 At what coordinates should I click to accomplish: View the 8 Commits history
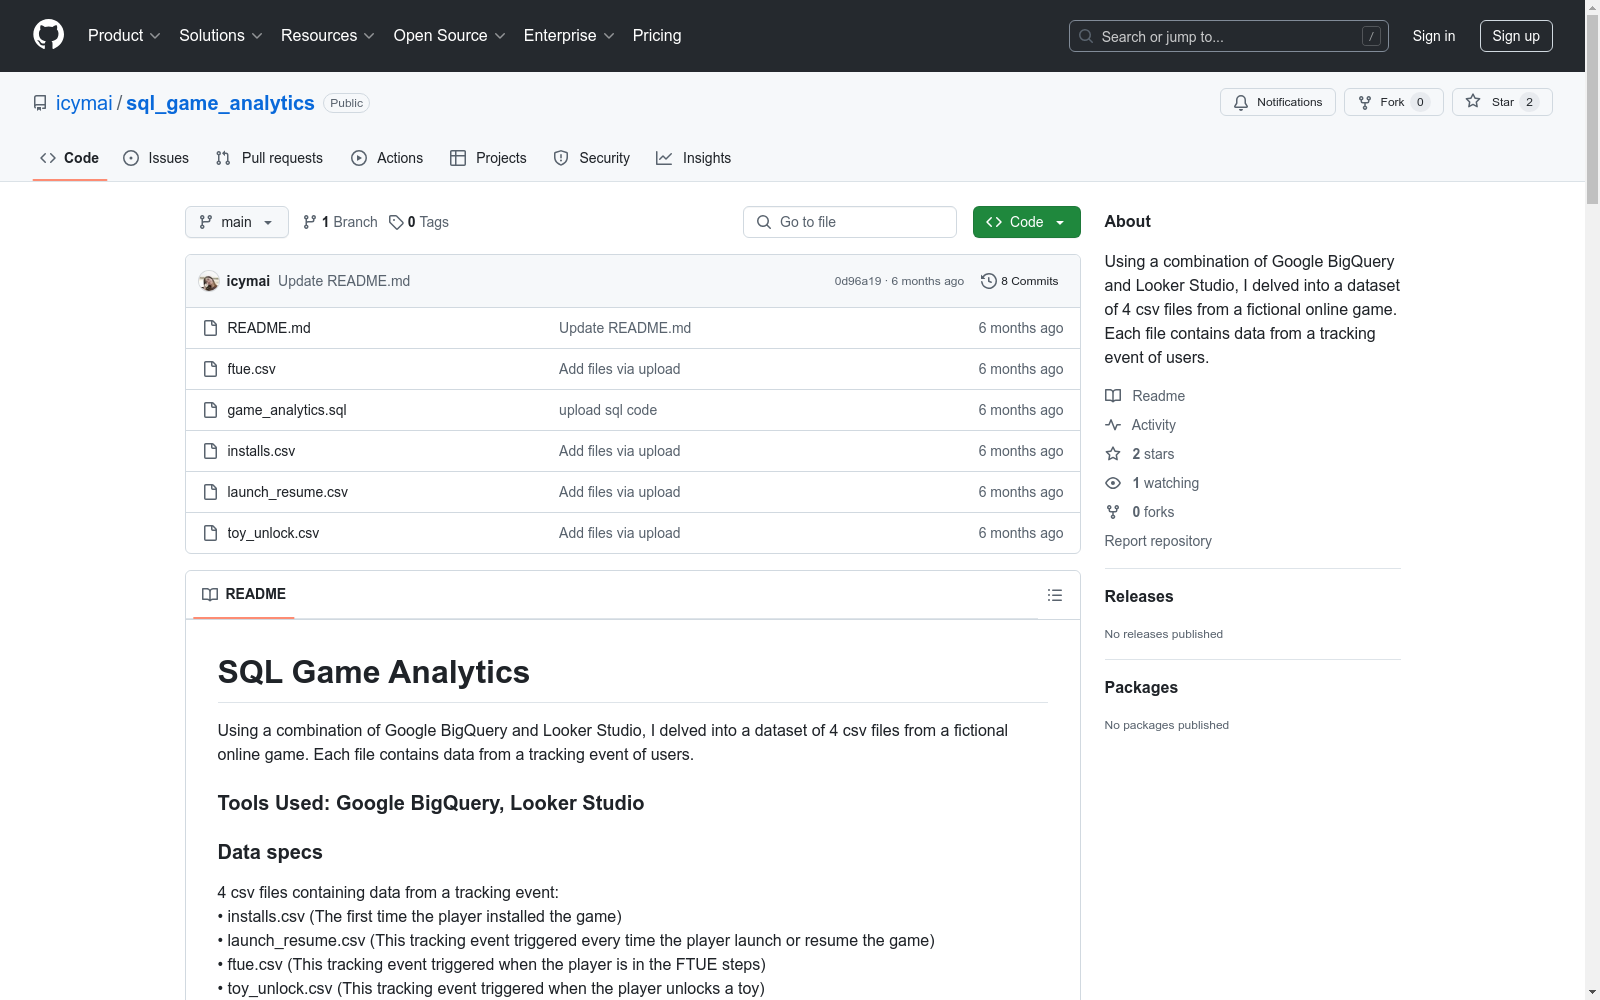[x=1020, y=281]
